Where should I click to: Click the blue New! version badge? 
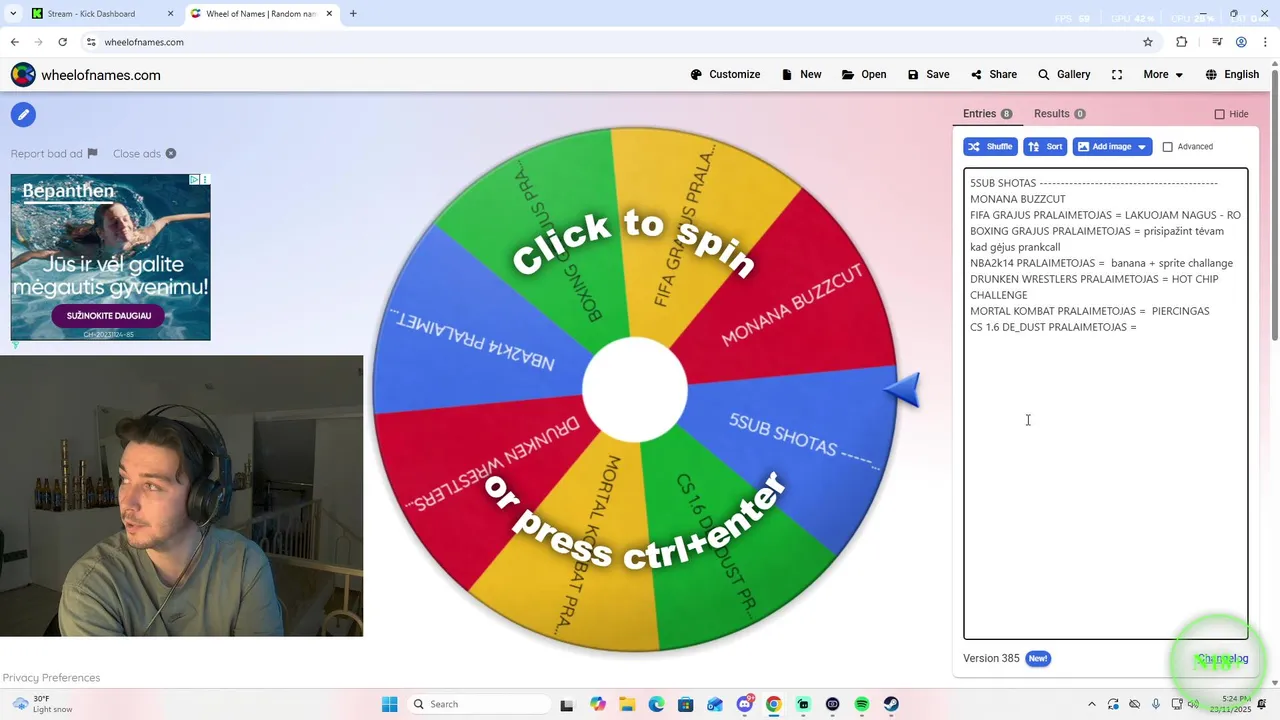tap(1038, 659)
